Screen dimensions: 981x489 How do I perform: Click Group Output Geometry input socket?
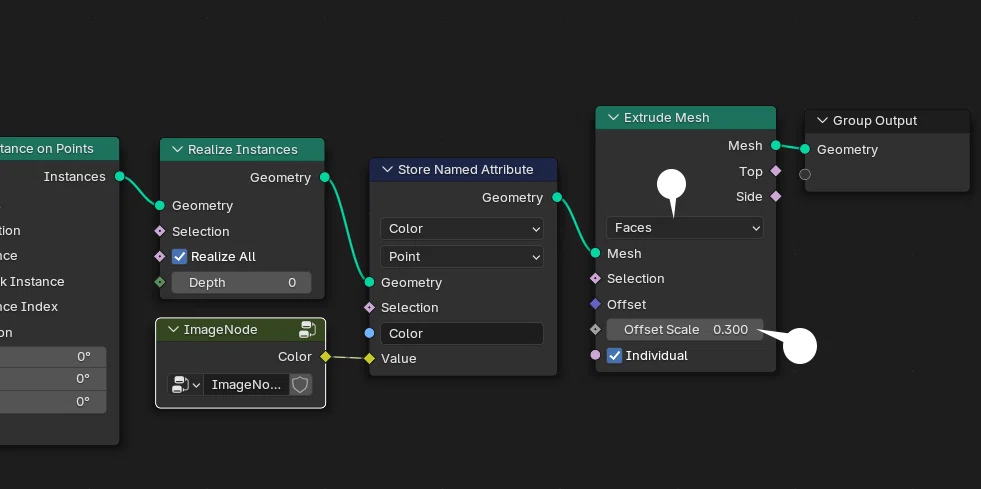pyautogui.click(x=805, y=149)
